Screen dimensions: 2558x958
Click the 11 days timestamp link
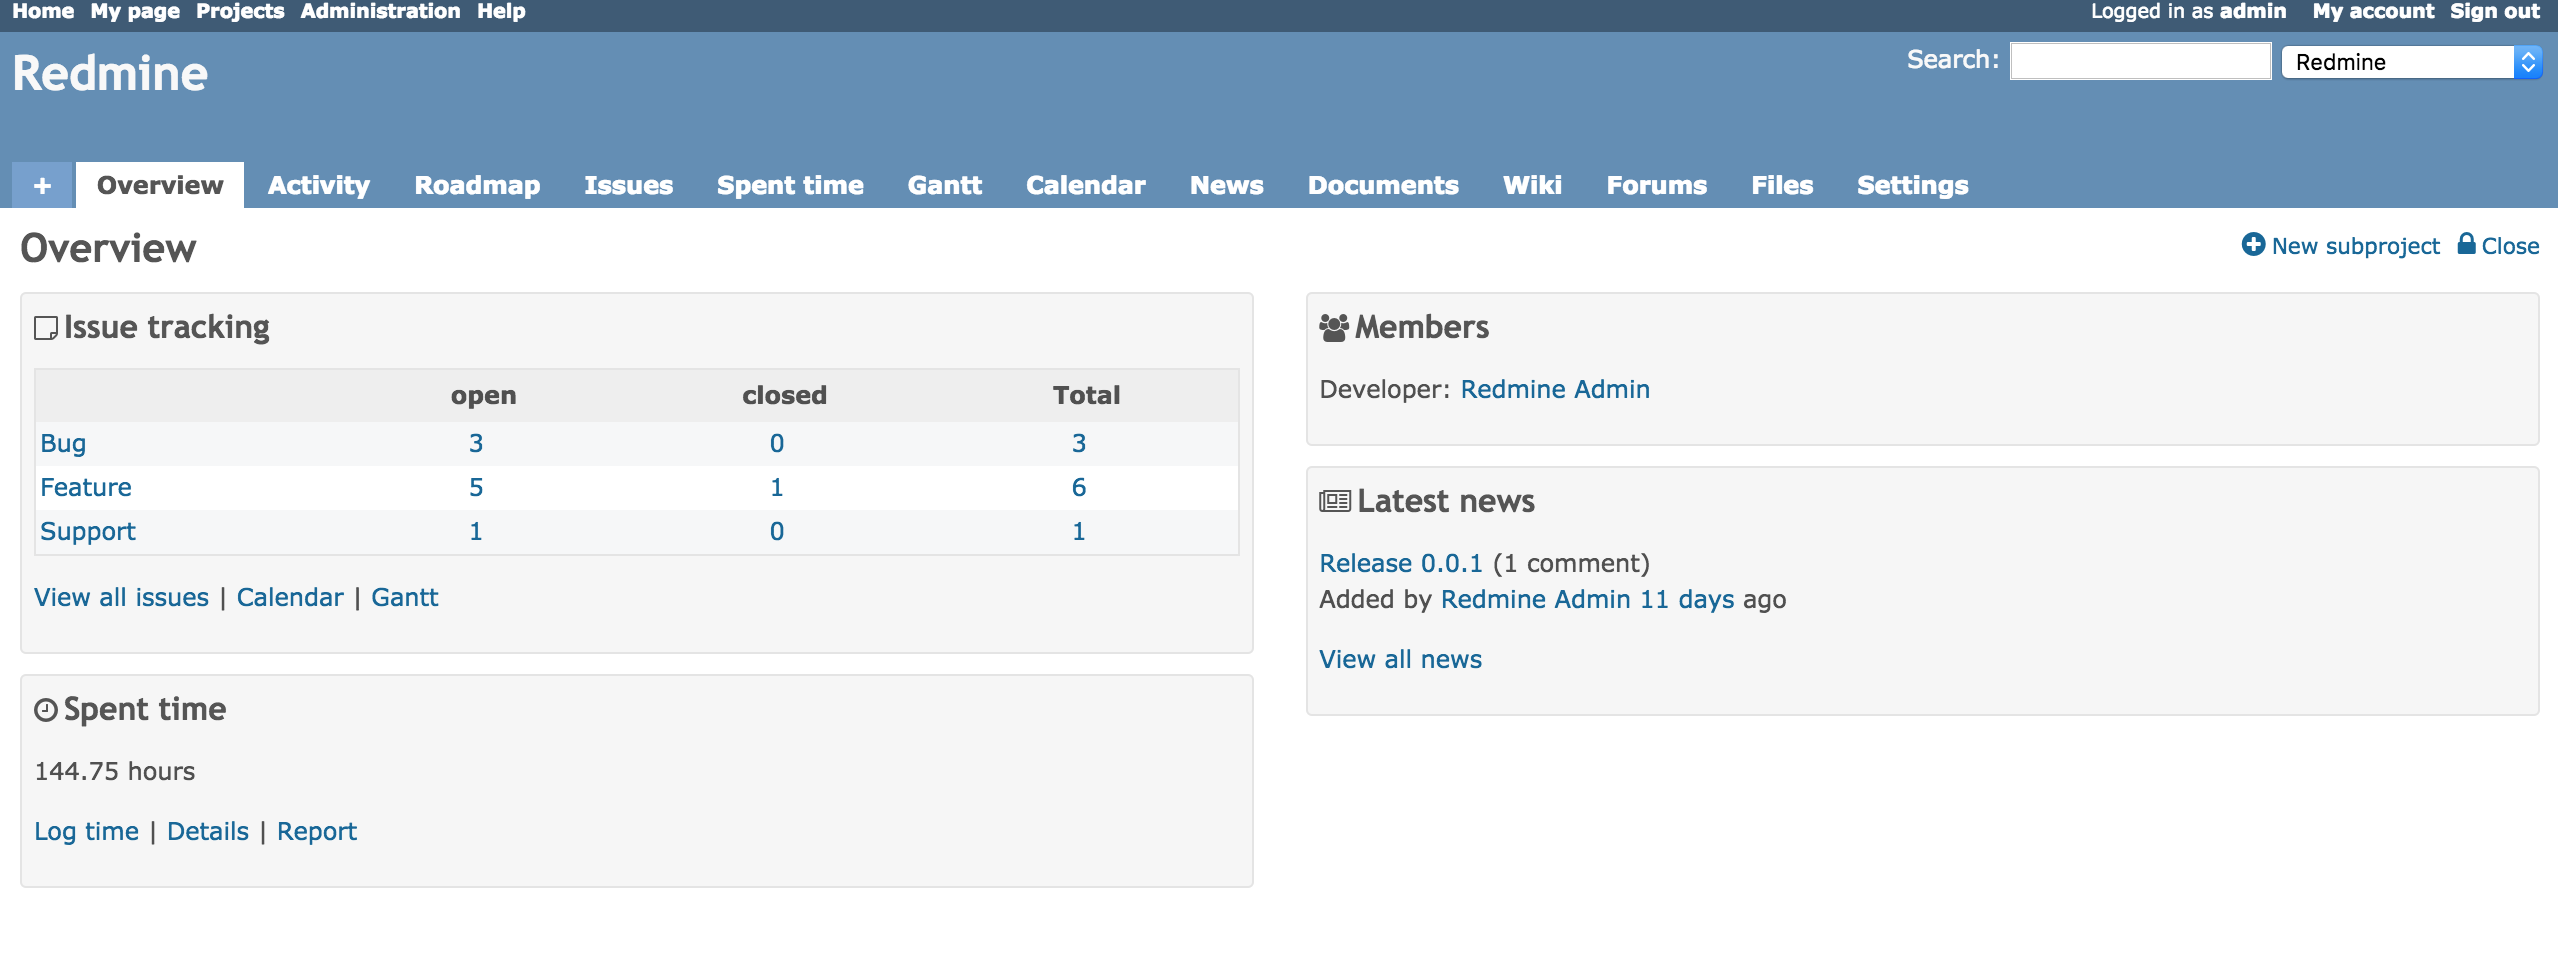click(1687, 599)
